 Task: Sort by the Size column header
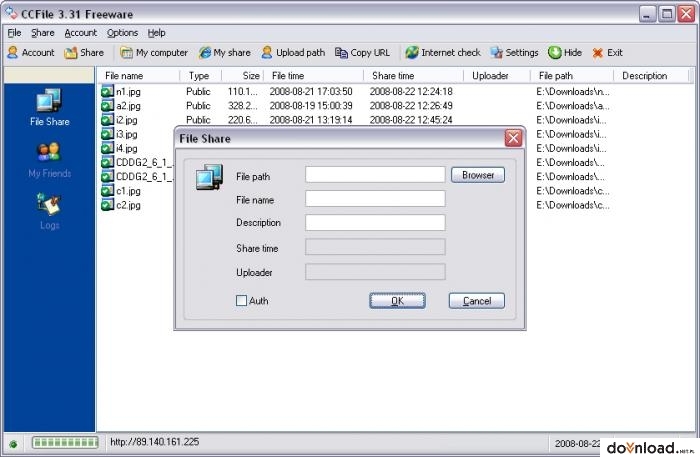242,76
